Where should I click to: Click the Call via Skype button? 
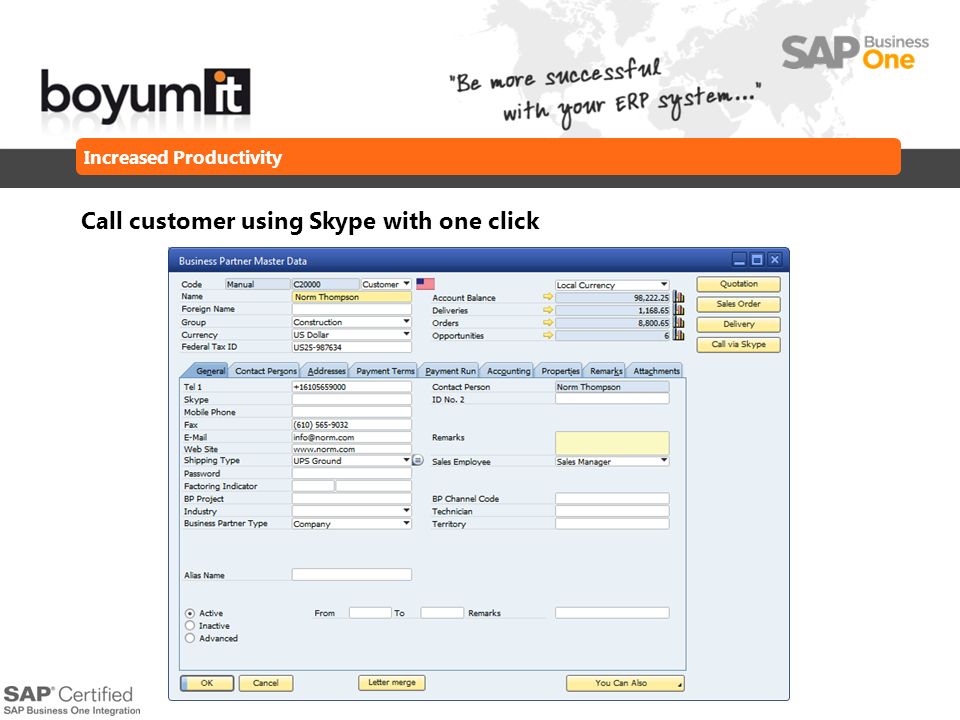[738, 345]
